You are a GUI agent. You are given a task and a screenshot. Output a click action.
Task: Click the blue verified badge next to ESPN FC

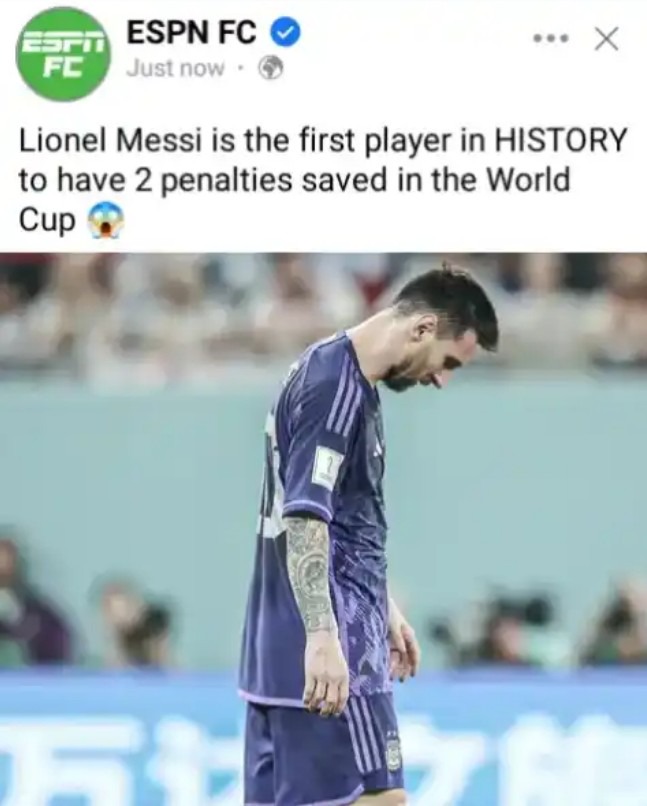click(284, 33)
